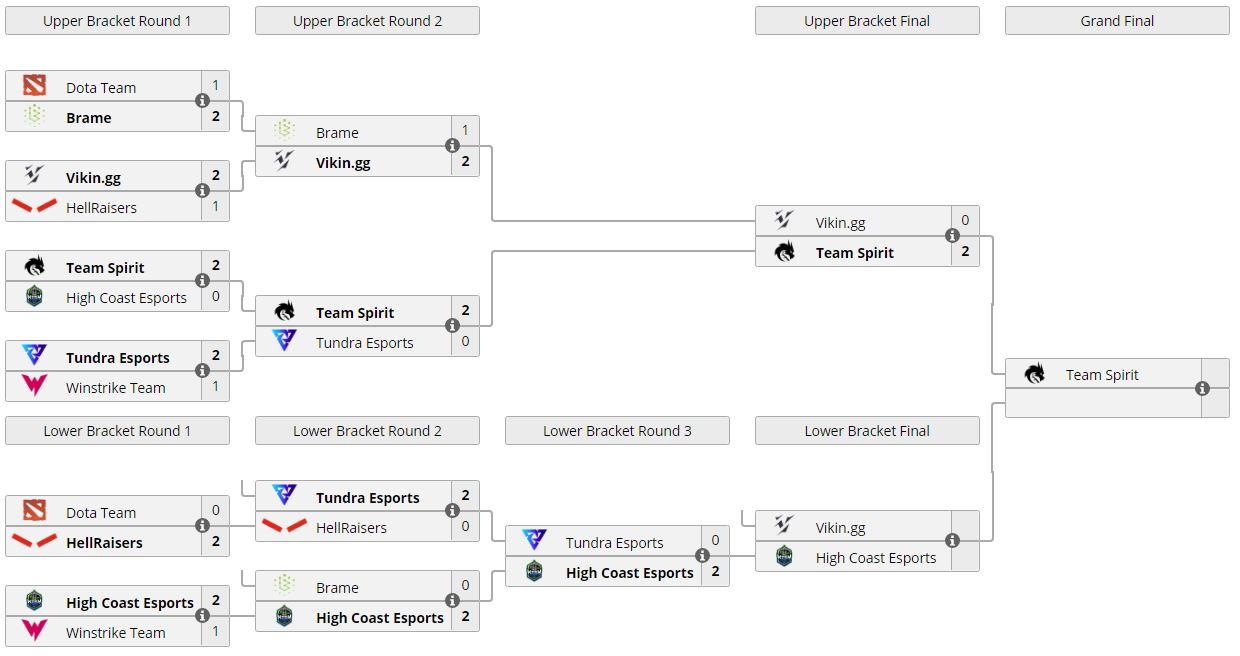Open info for Brame vs Vikin.gg Round 2
The image size is (1240, 656).
452,146
